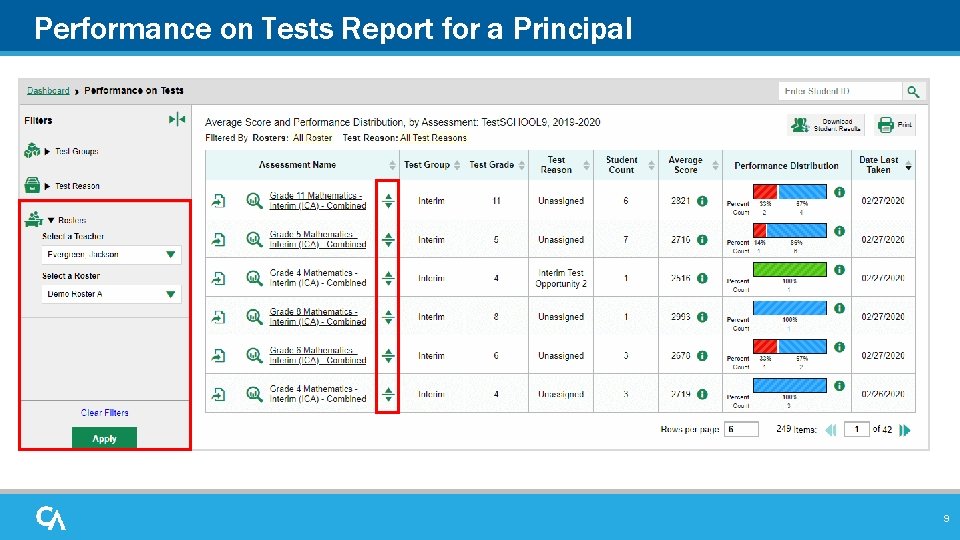Click the student ID search magnifier

click(x=913, y=91)
